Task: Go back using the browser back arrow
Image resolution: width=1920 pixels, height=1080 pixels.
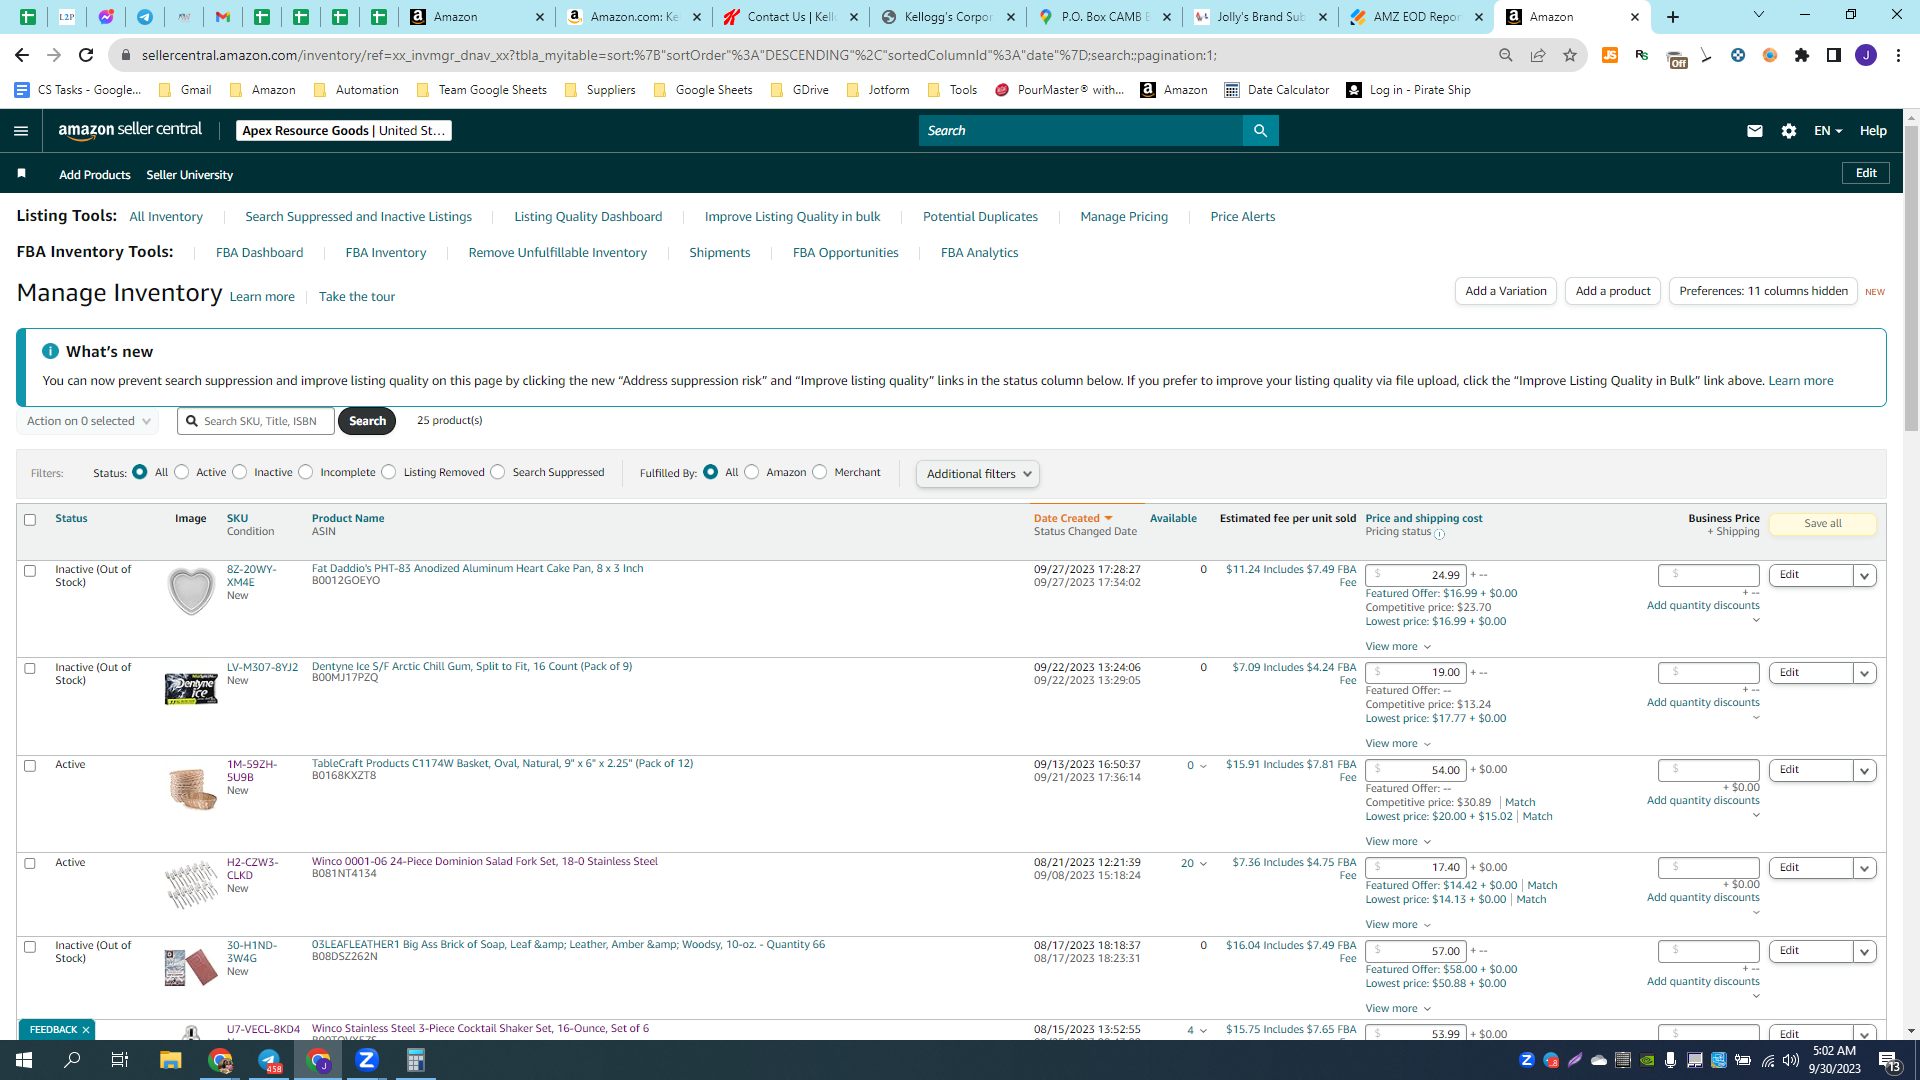Action: click(22, 55)
